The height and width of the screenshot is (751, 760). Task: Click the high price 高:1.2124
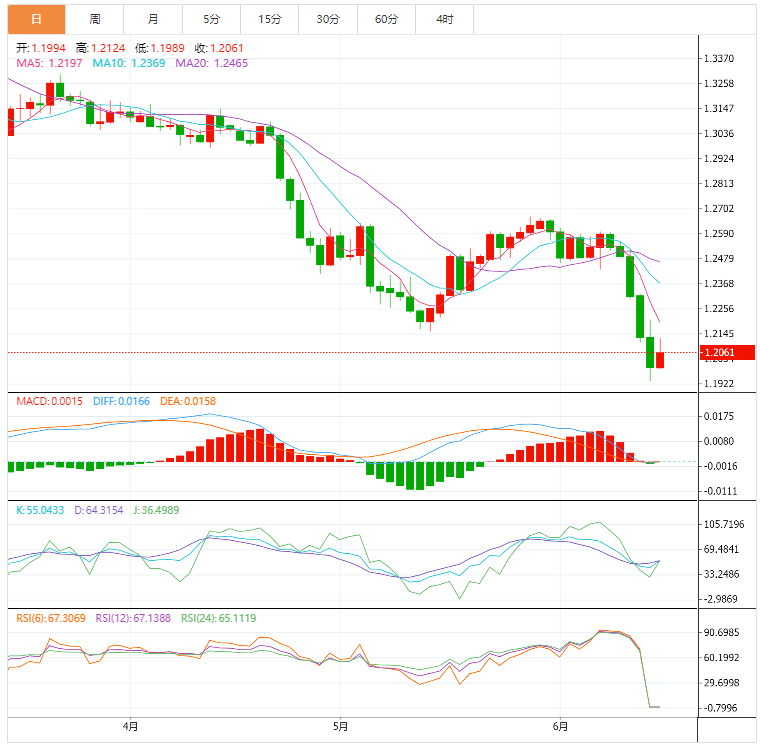[x=100, y=48]
